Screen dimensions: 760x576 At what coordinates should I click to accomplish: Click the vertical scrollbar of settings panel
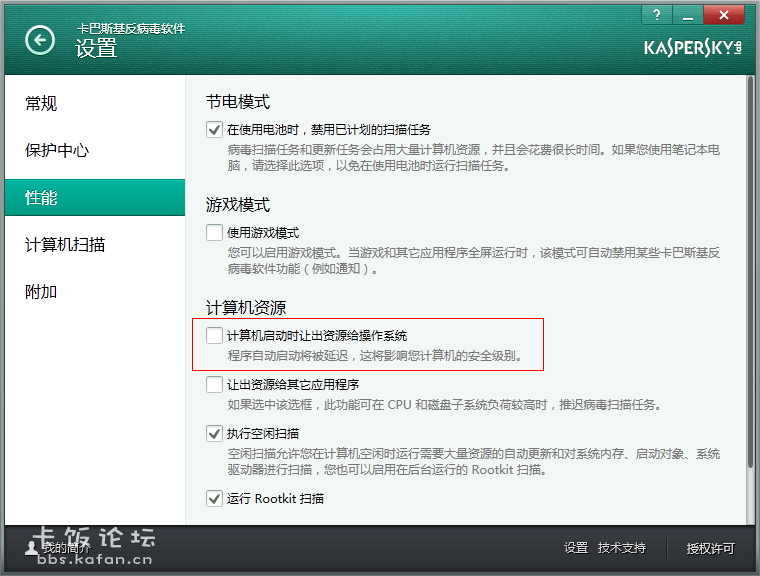[750, 272]
